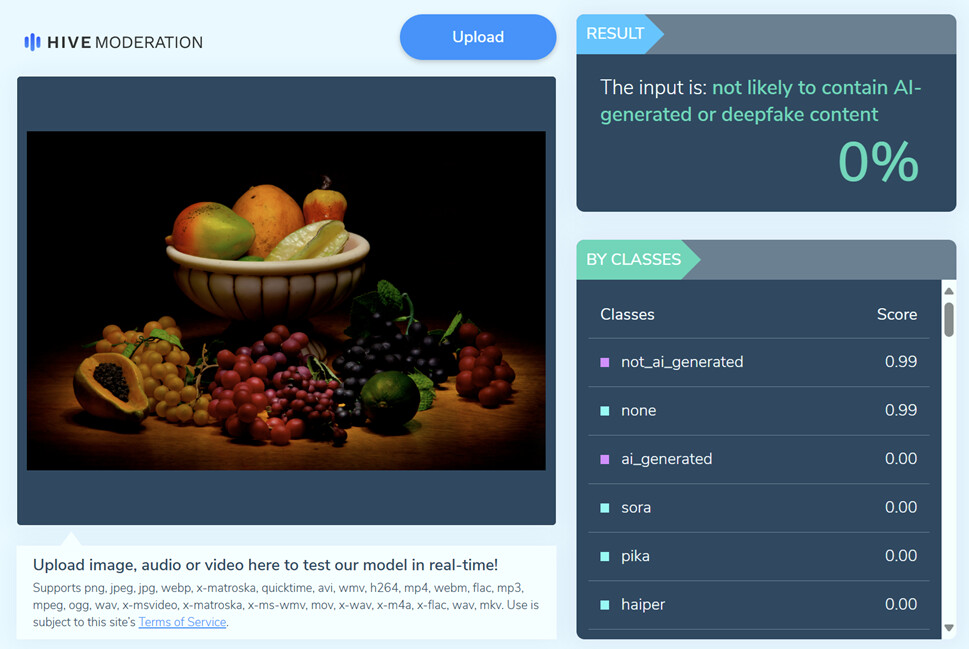Image resolution: width=969 pixels, height=649 pixels.
Task: Click the uploaded fruit bowl image
Action: tap(286, 300)
